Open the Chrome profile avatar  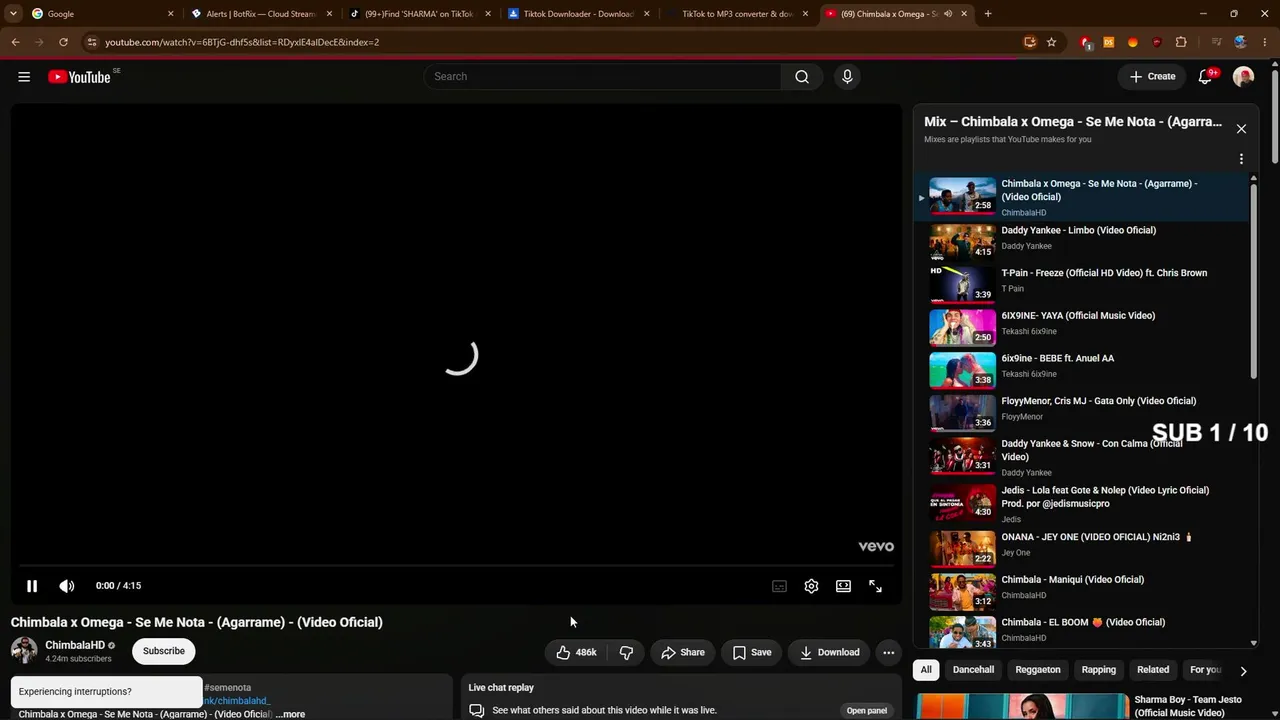click(1240, 42)
